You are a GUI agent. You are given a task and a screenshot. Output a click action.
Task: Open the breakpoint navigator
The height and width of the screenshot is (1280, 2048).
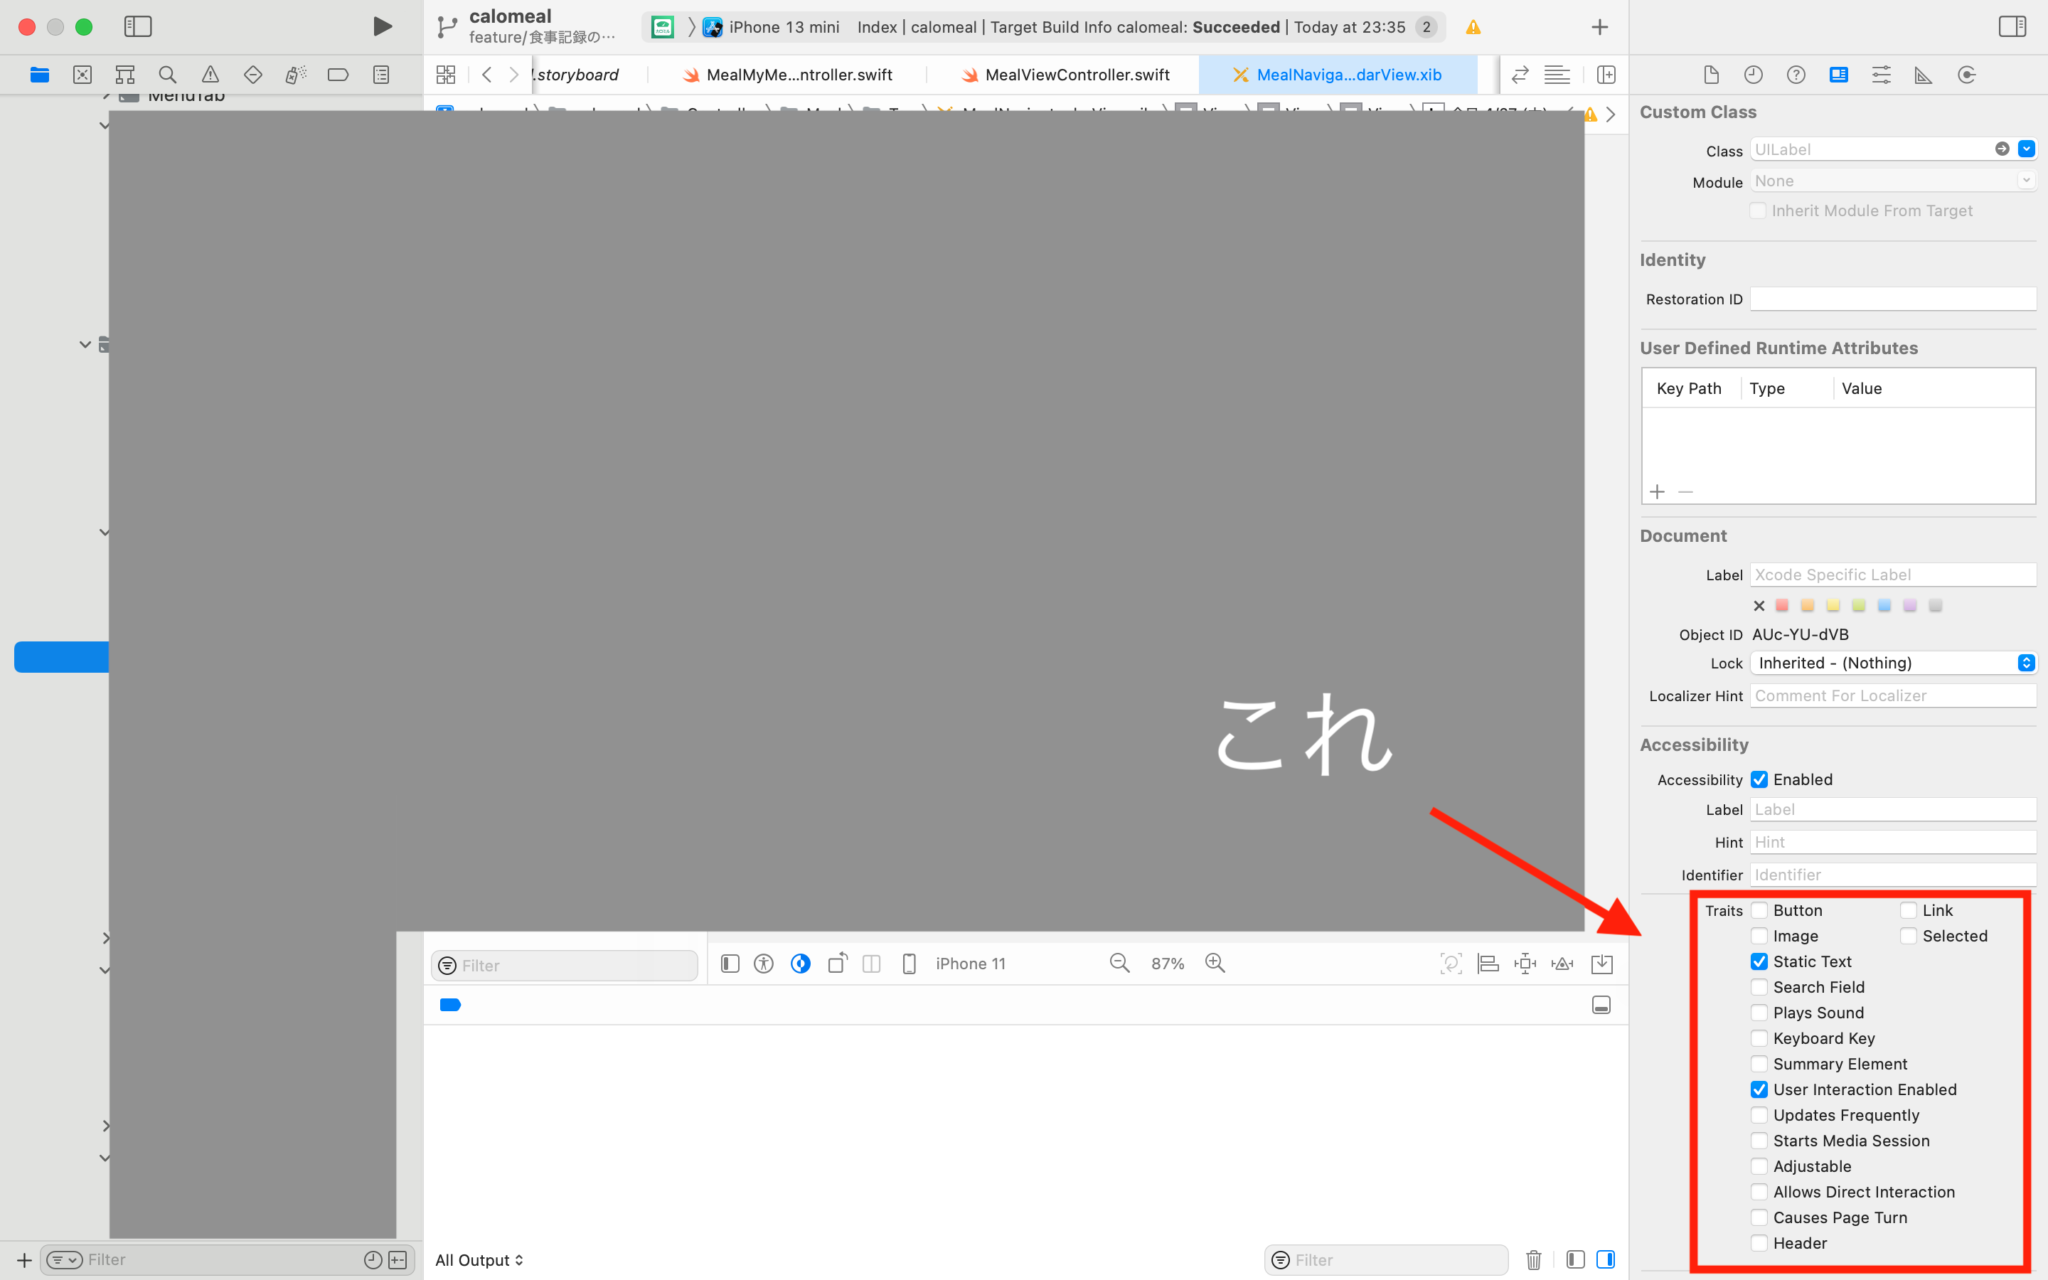(x=338, y=74)
